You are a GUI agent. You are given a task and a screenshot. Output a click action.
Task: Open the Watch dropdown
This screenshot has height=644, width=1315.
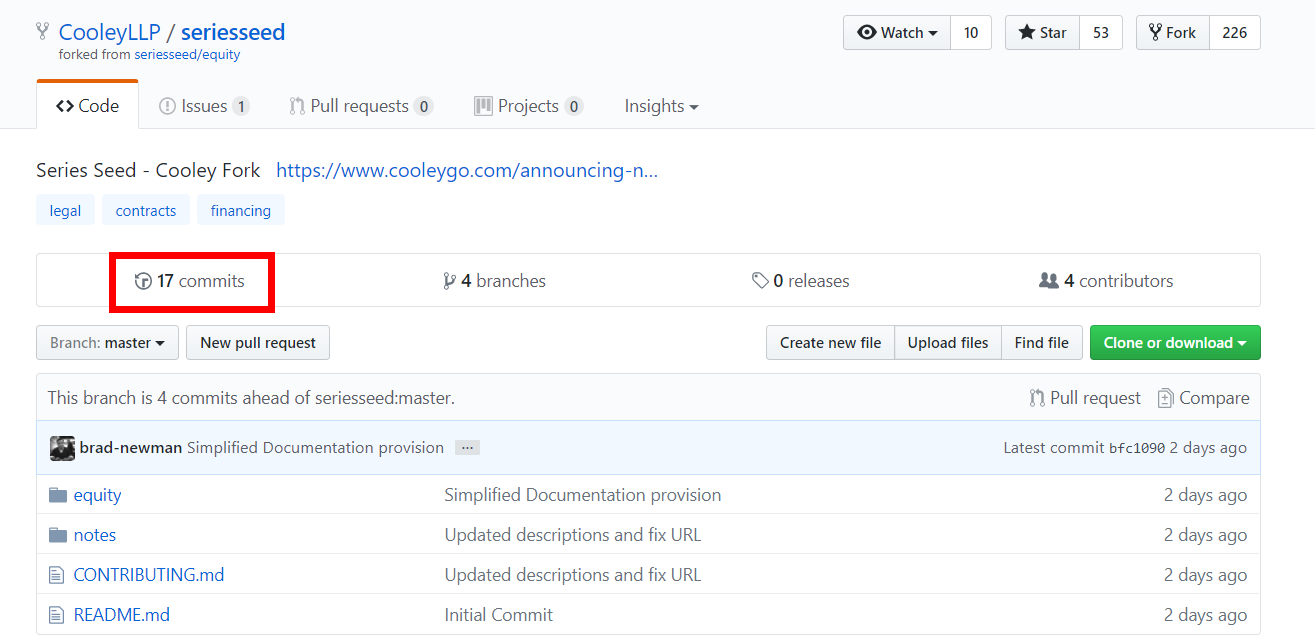tap(897, 33)
